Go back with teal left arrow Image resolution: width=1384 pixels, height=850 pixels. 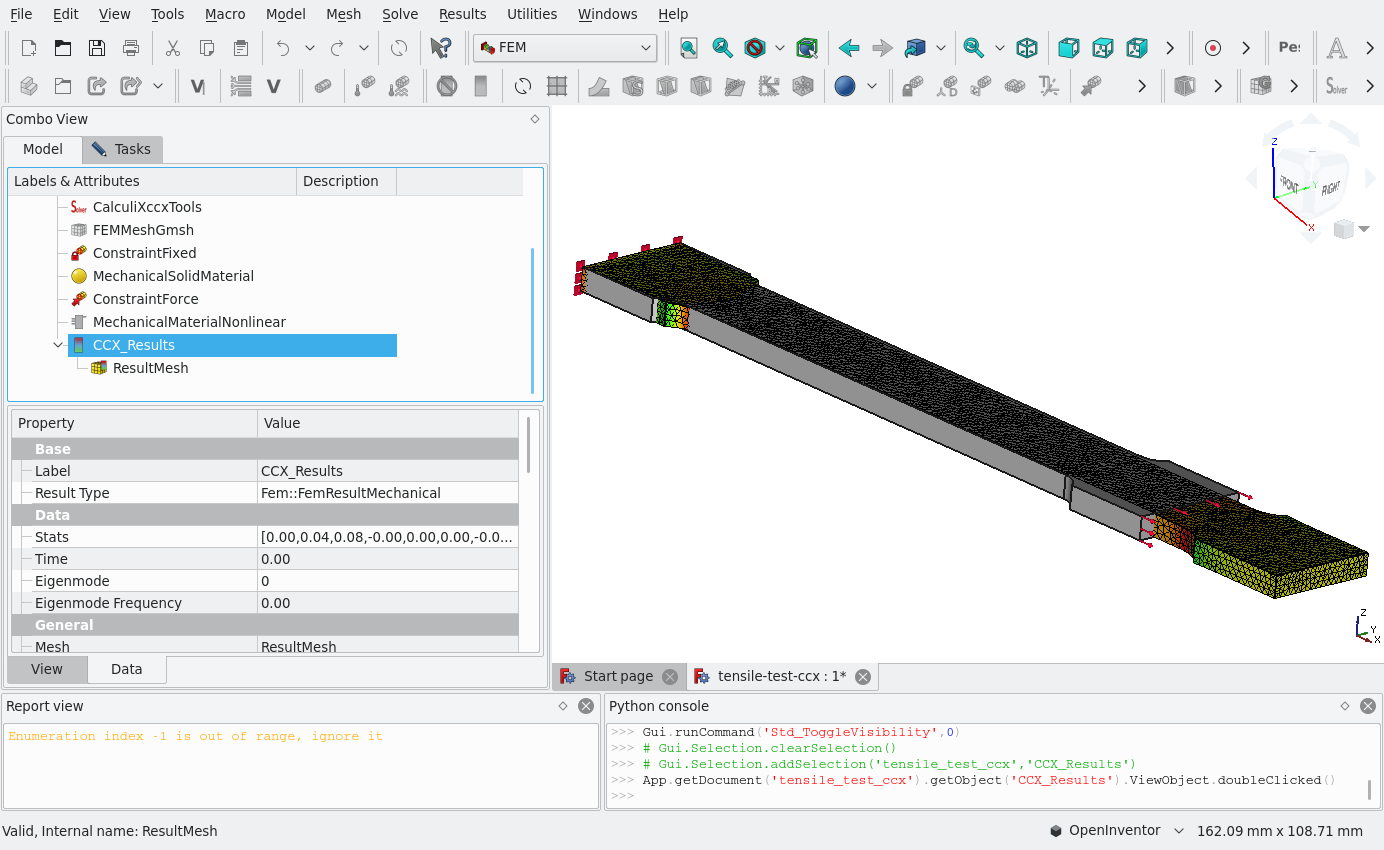click(849, 47)
